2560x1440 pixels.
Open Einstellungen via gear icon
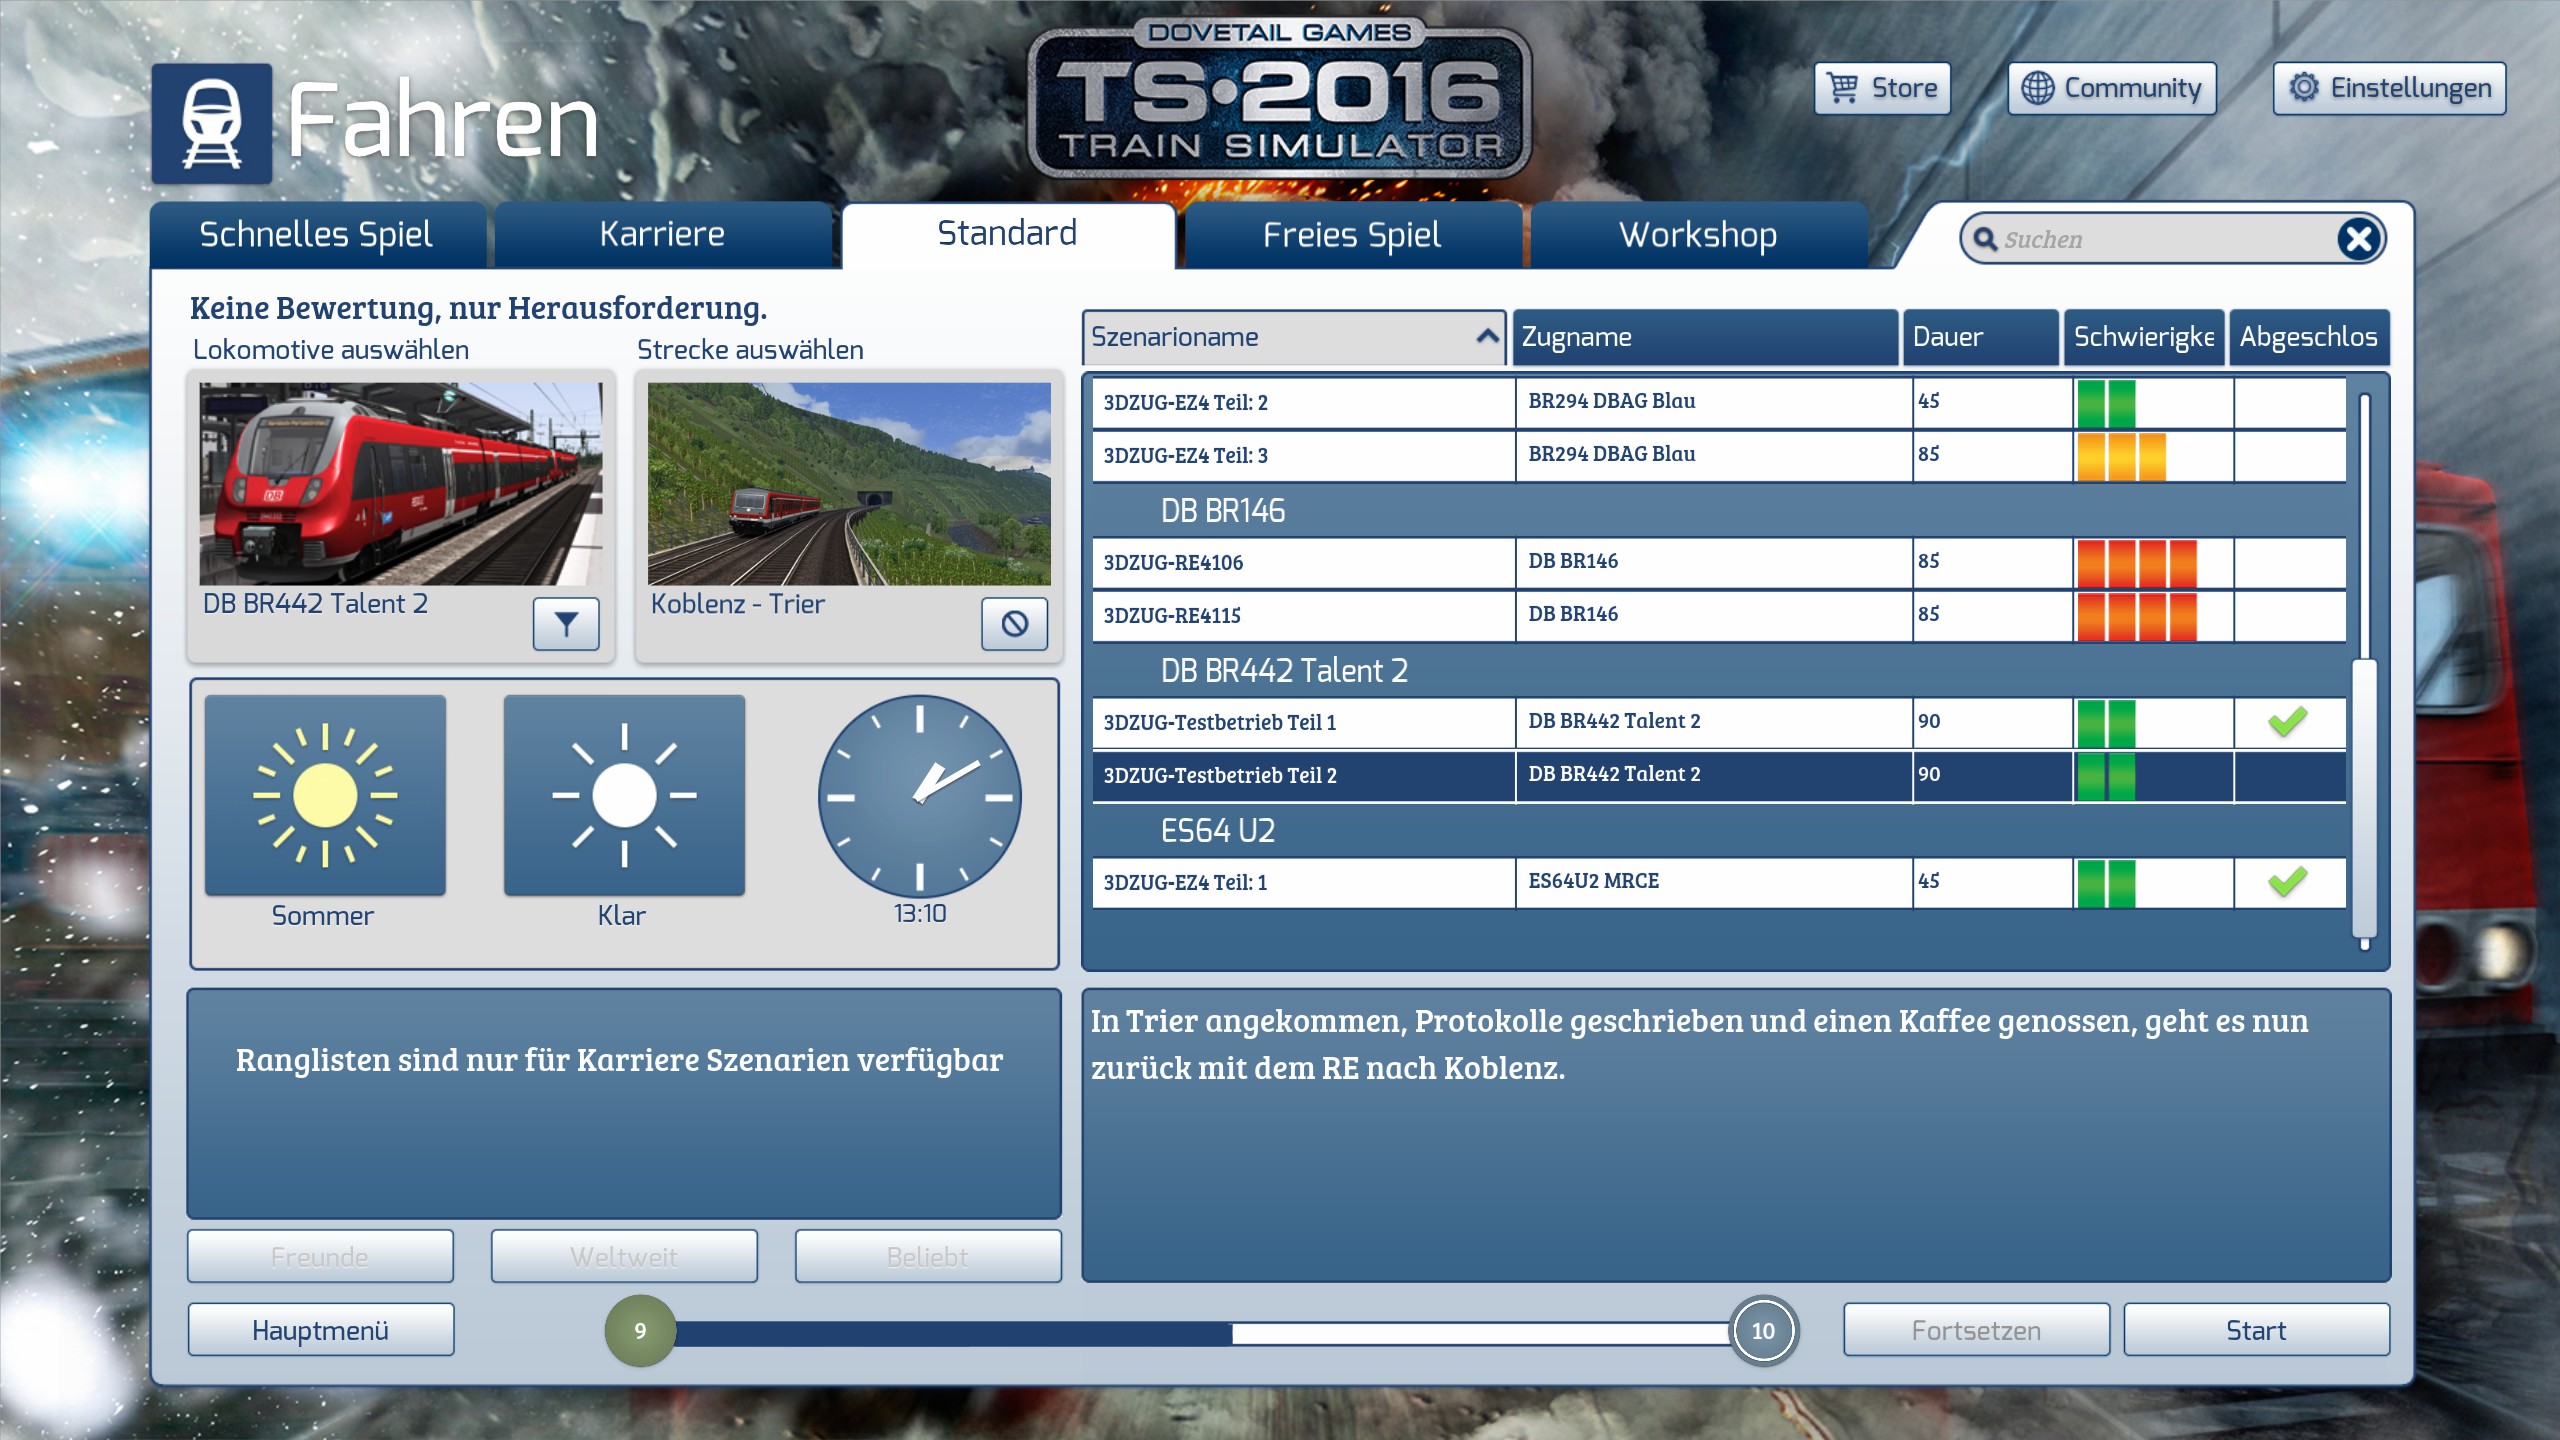coord(2304,88)
